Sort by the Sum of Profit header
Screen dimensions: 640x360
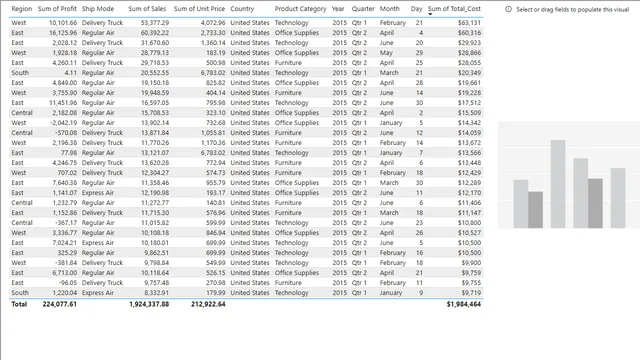pyautogui.click(x=57, y=9)
